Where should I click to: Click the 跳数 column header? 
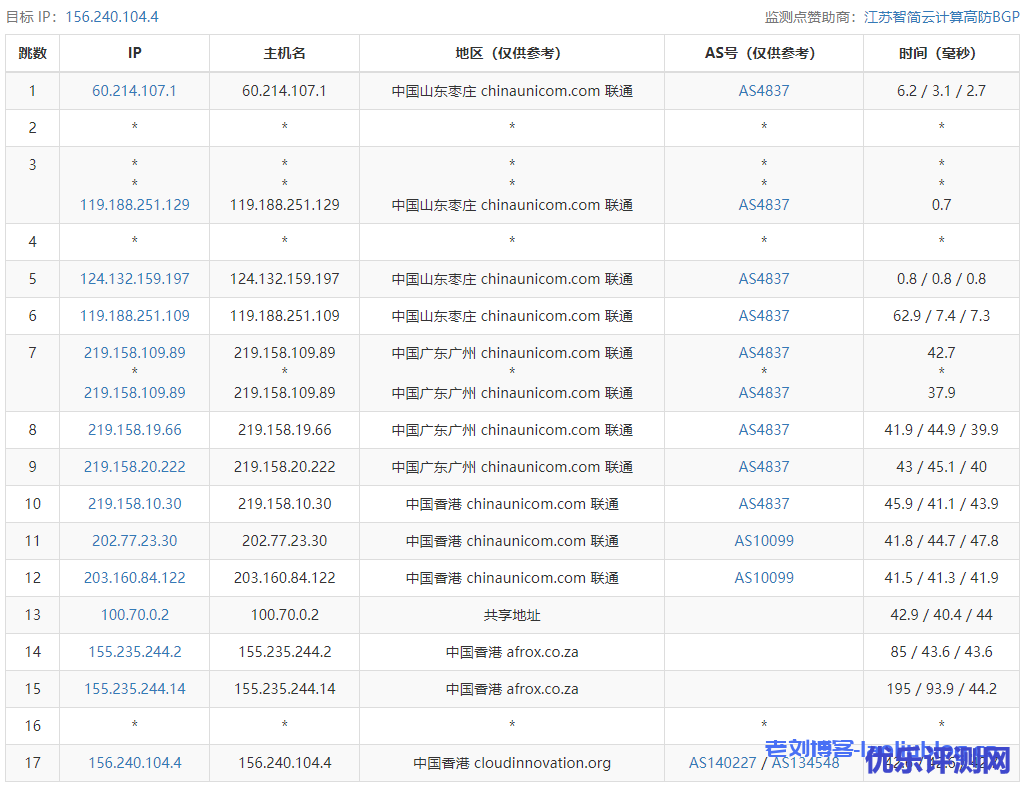coord(32,54)
